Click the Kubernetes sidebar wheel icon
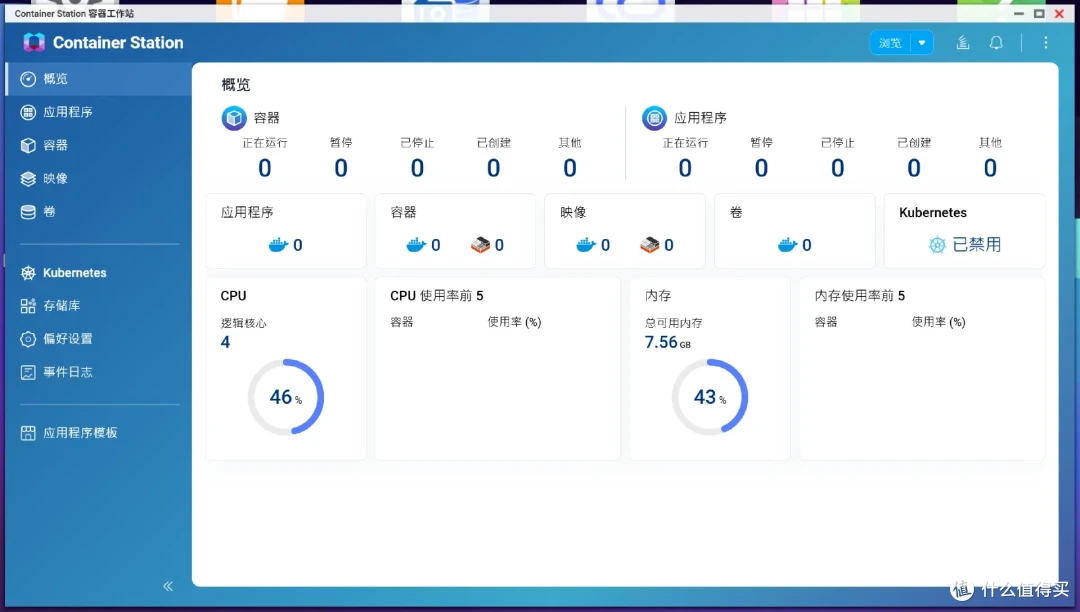This screenshot has height=612, width=1080. [x=28, y=273]
